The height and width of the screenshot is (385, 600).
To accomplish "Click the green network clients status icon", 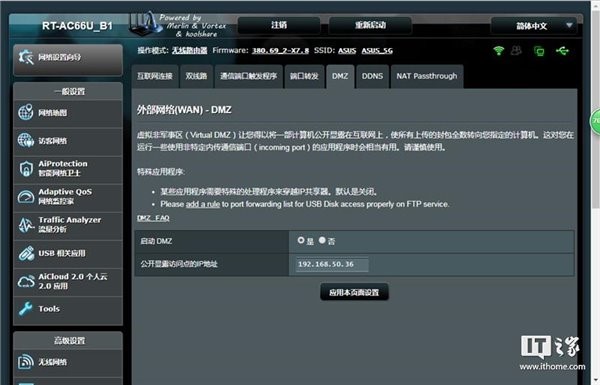I will (x=539, y=51).
